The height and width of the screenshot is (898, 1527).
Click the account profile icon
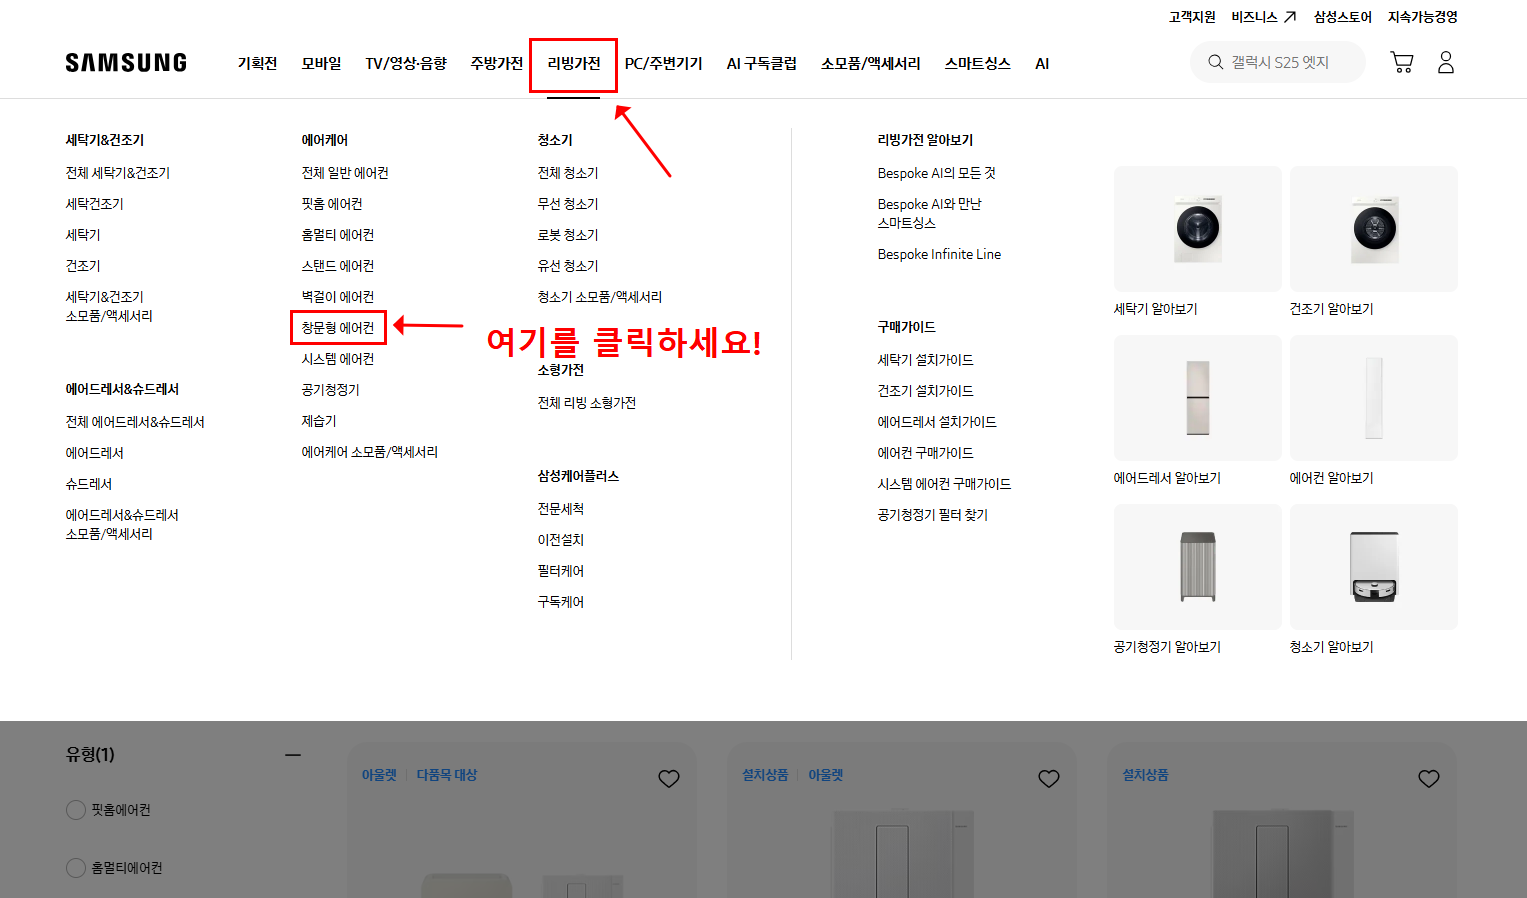pos(1445,61)
